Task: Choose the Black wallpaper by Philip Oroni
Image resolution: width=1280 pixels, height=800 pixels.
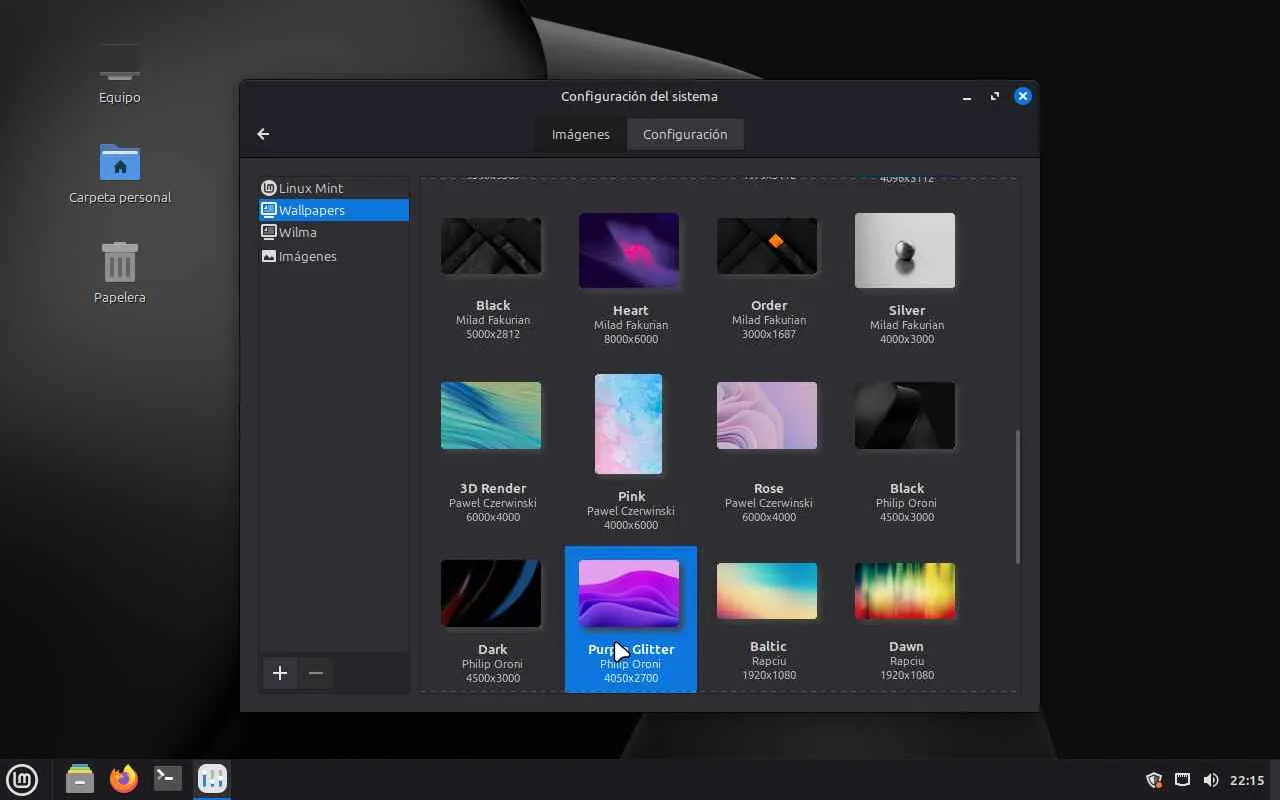Action: click(x=905, y=415)
